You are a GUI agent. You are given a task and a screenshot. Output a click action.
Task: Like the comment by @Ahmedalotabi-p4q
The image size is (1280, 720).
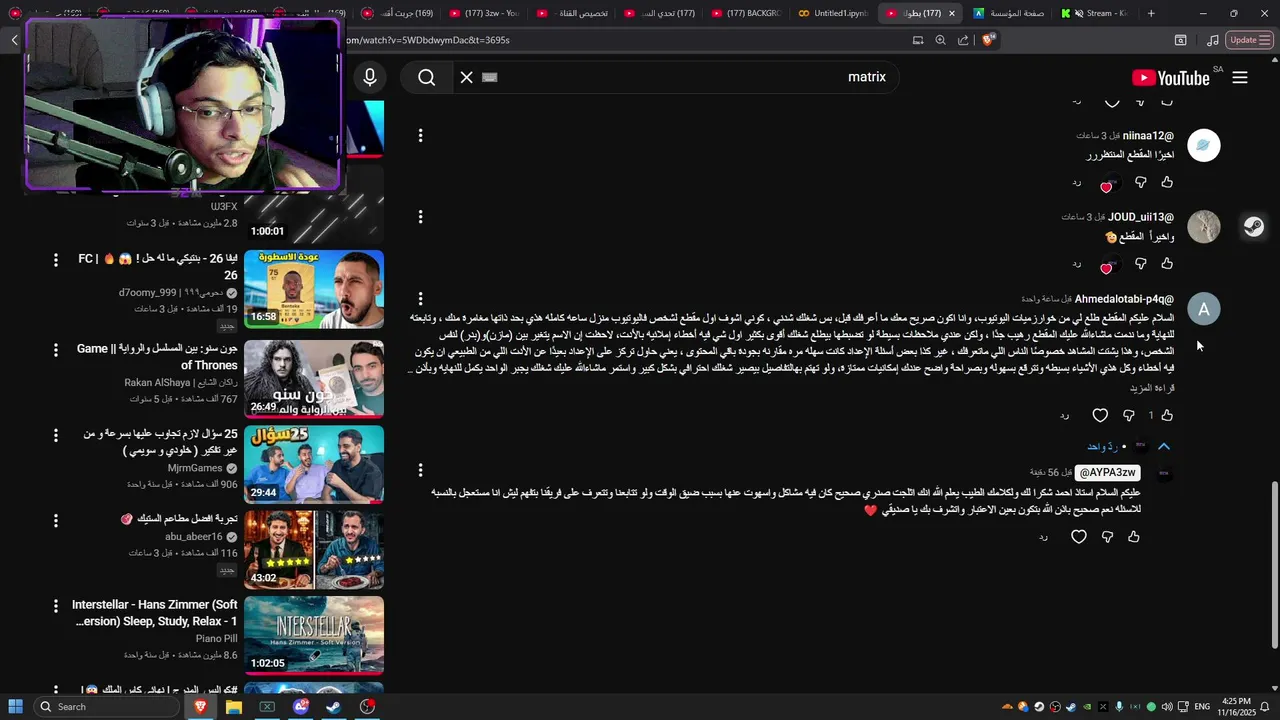coord(1167,415)
